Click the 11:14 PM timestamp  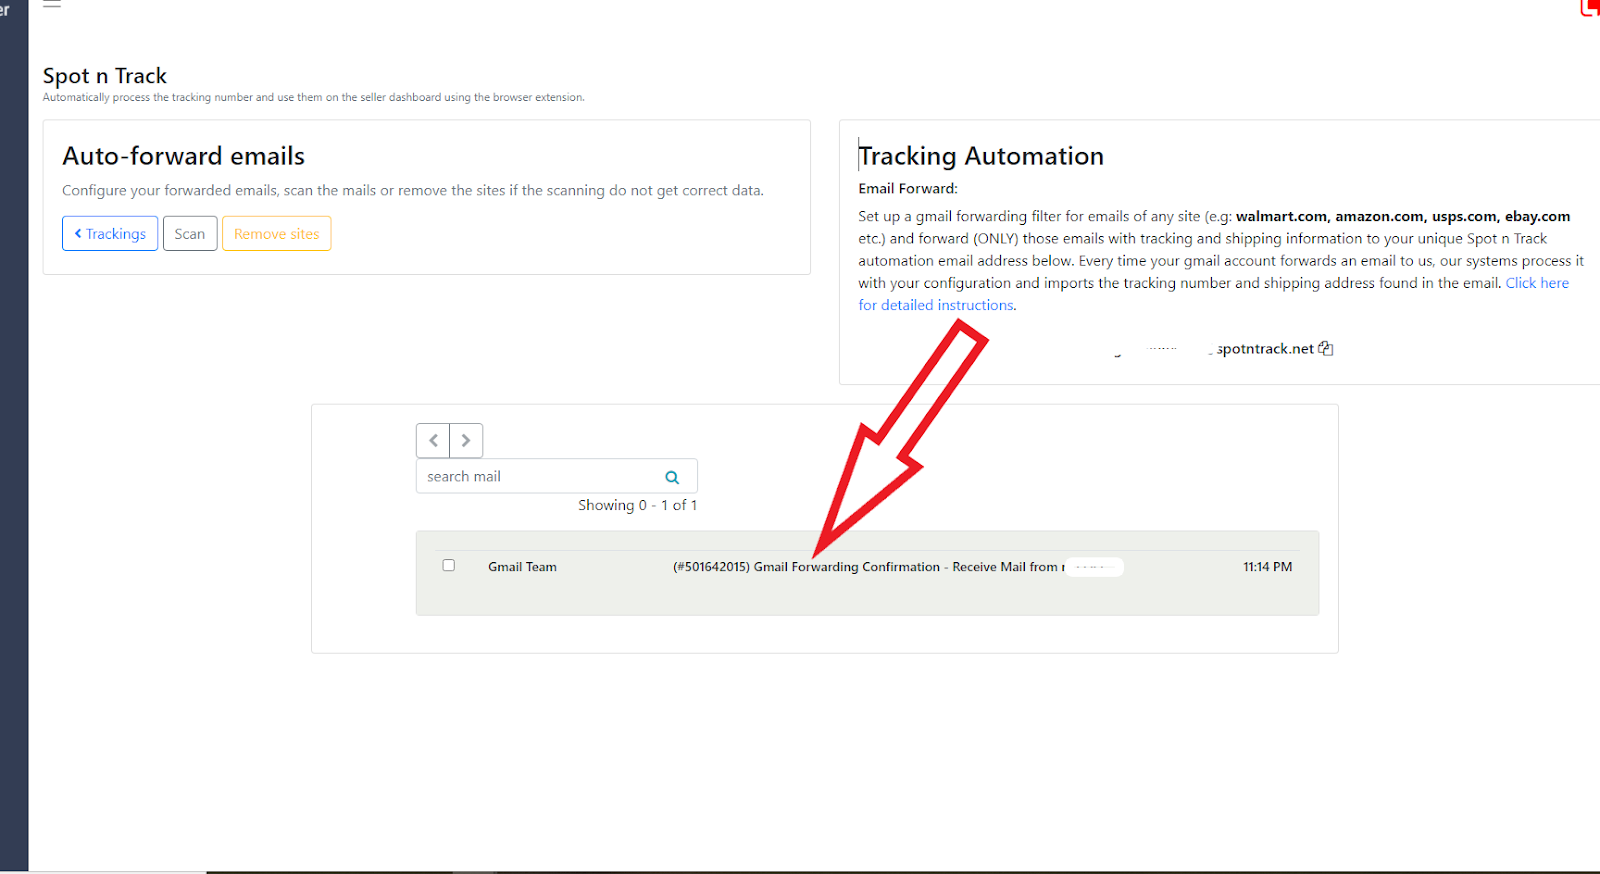pyautogui.click(x=1267, y=567)
